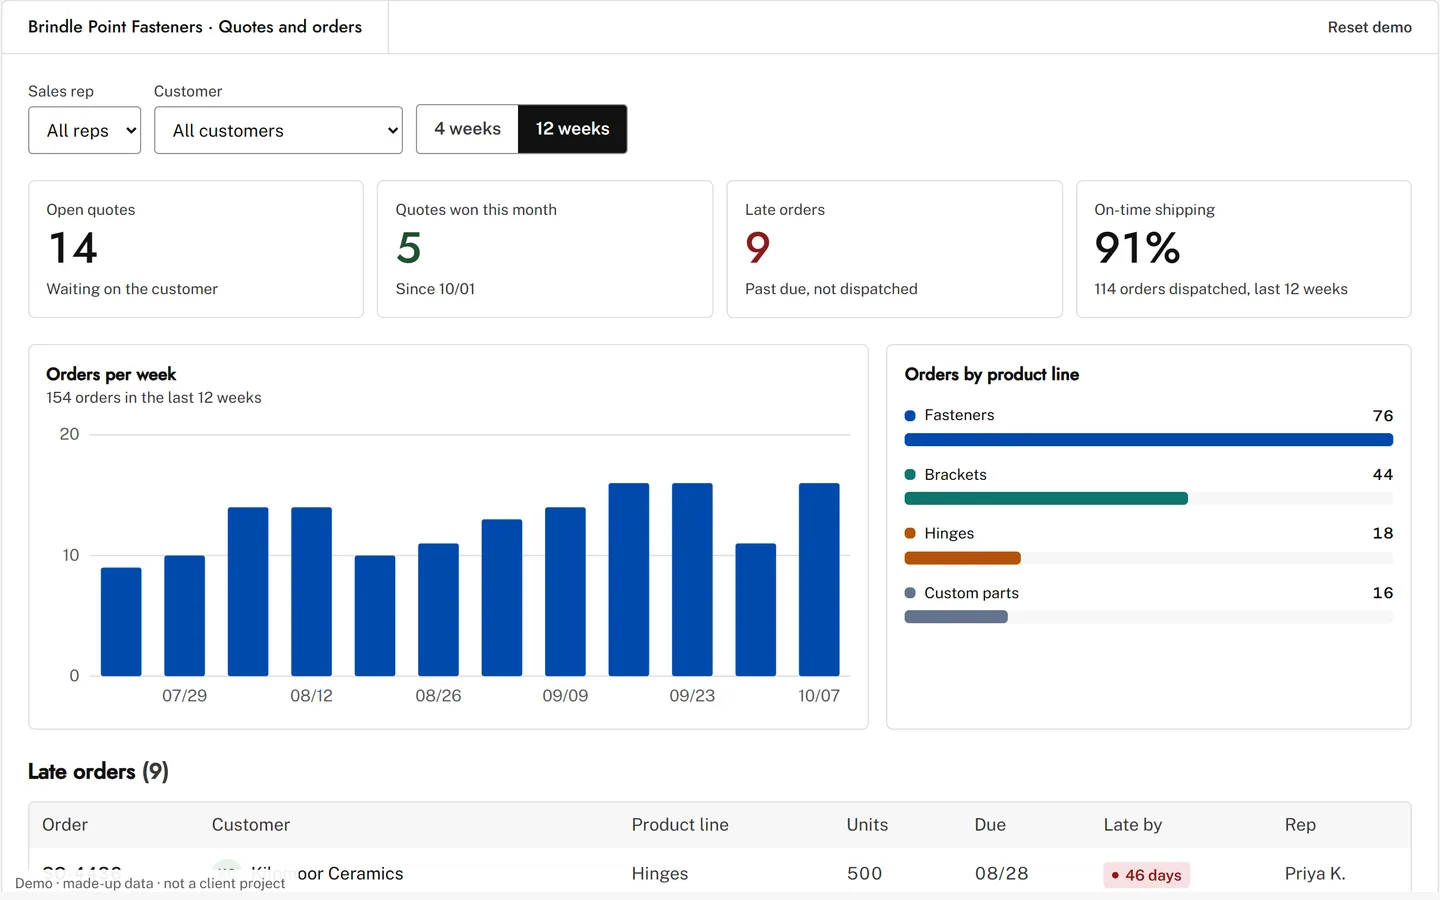Switch range to 4 weeks

coord(467,129)
